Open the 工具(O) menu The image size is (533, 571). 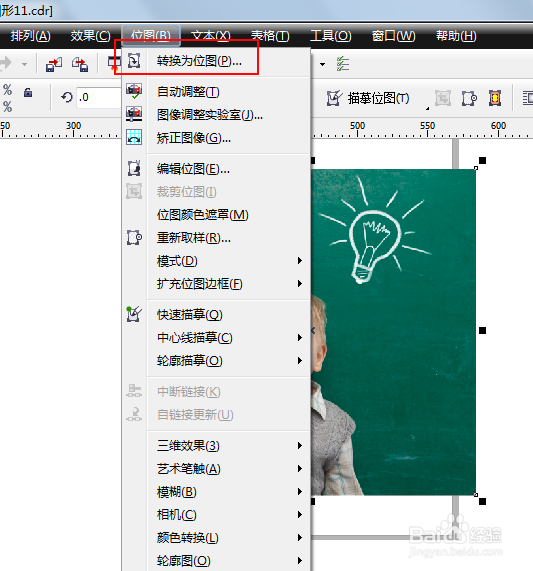click(x=331, y=36)
